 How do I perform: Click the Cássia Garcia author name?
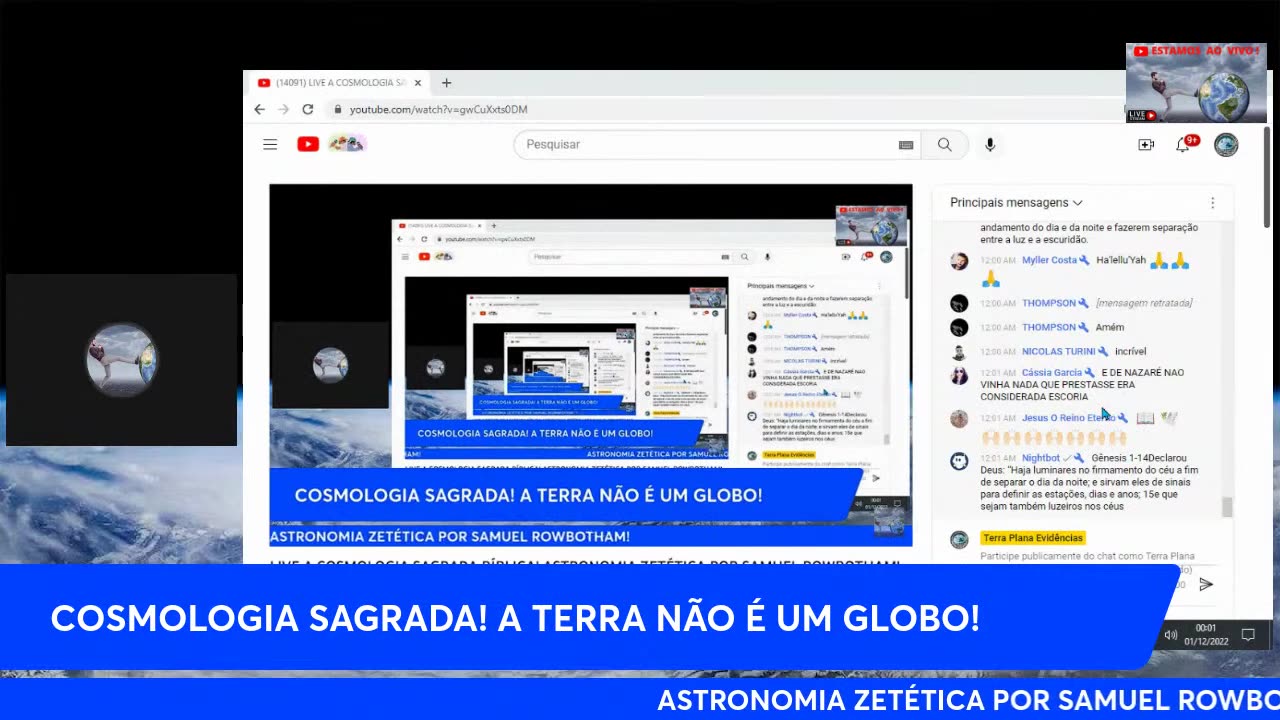point(1052,373)
